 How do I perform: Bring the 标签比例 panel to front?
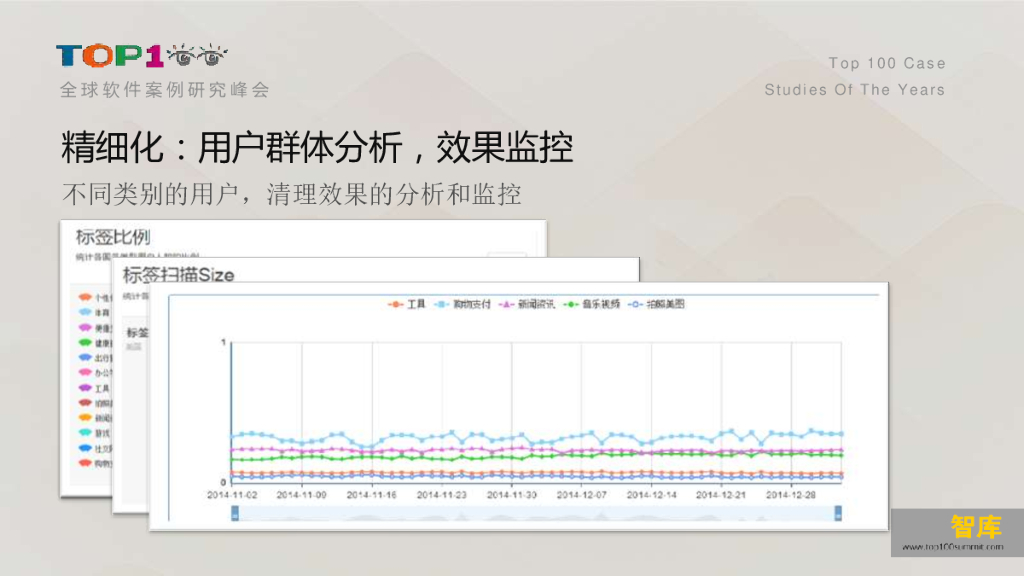[x=113, y=237]
